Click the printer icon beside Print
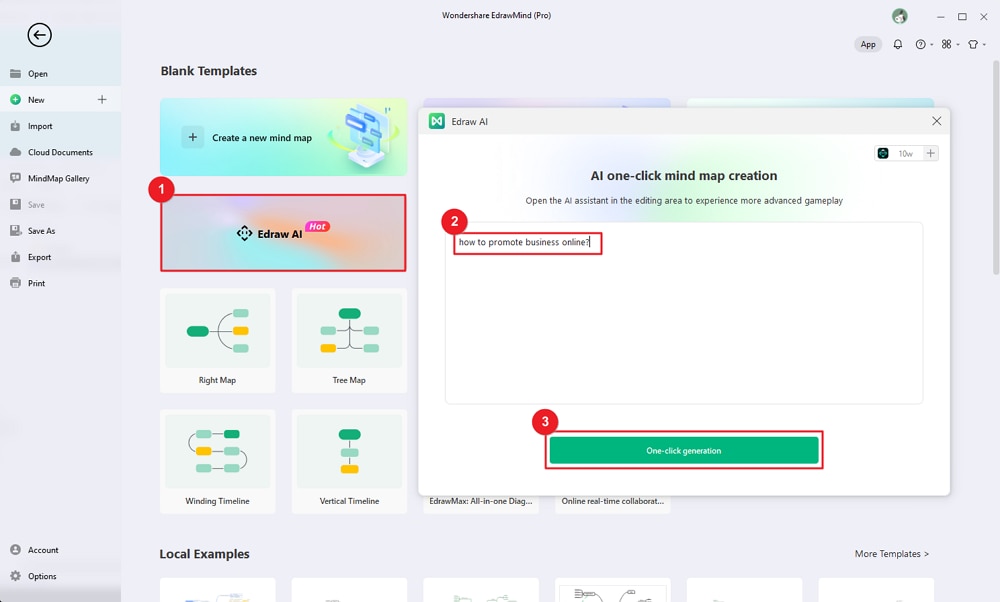 (x=15, y=283)
